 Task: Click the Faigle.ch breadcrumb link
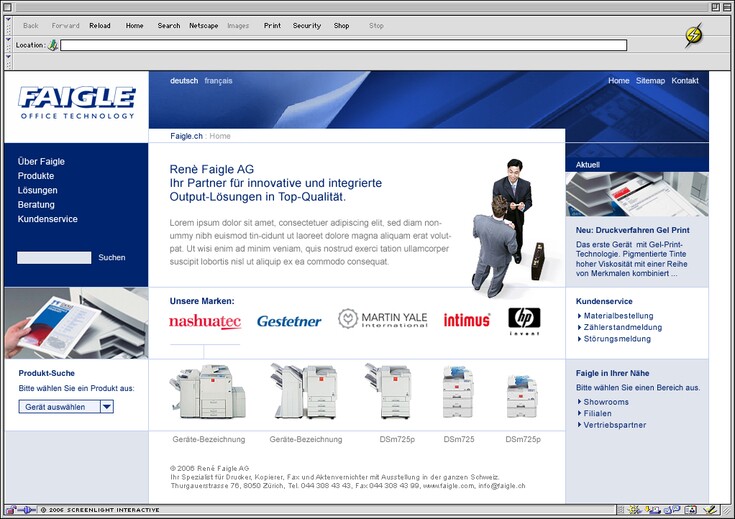(186, 136)
